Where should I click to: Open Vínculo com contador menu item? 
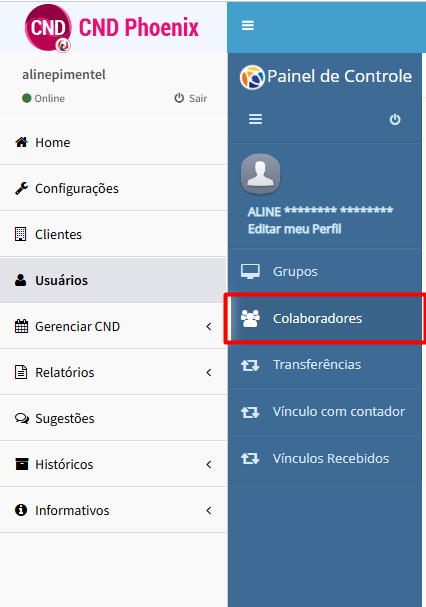click(x=325, y=412)
